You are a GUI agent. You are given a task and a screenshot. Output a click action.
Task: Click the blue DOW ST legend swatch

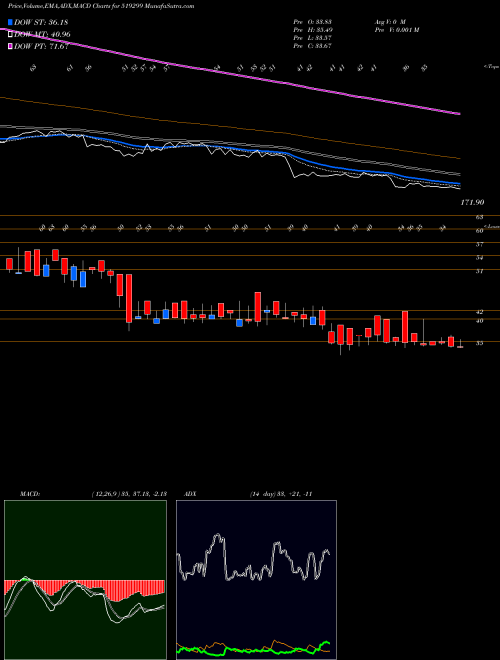[x=10, y=22]
